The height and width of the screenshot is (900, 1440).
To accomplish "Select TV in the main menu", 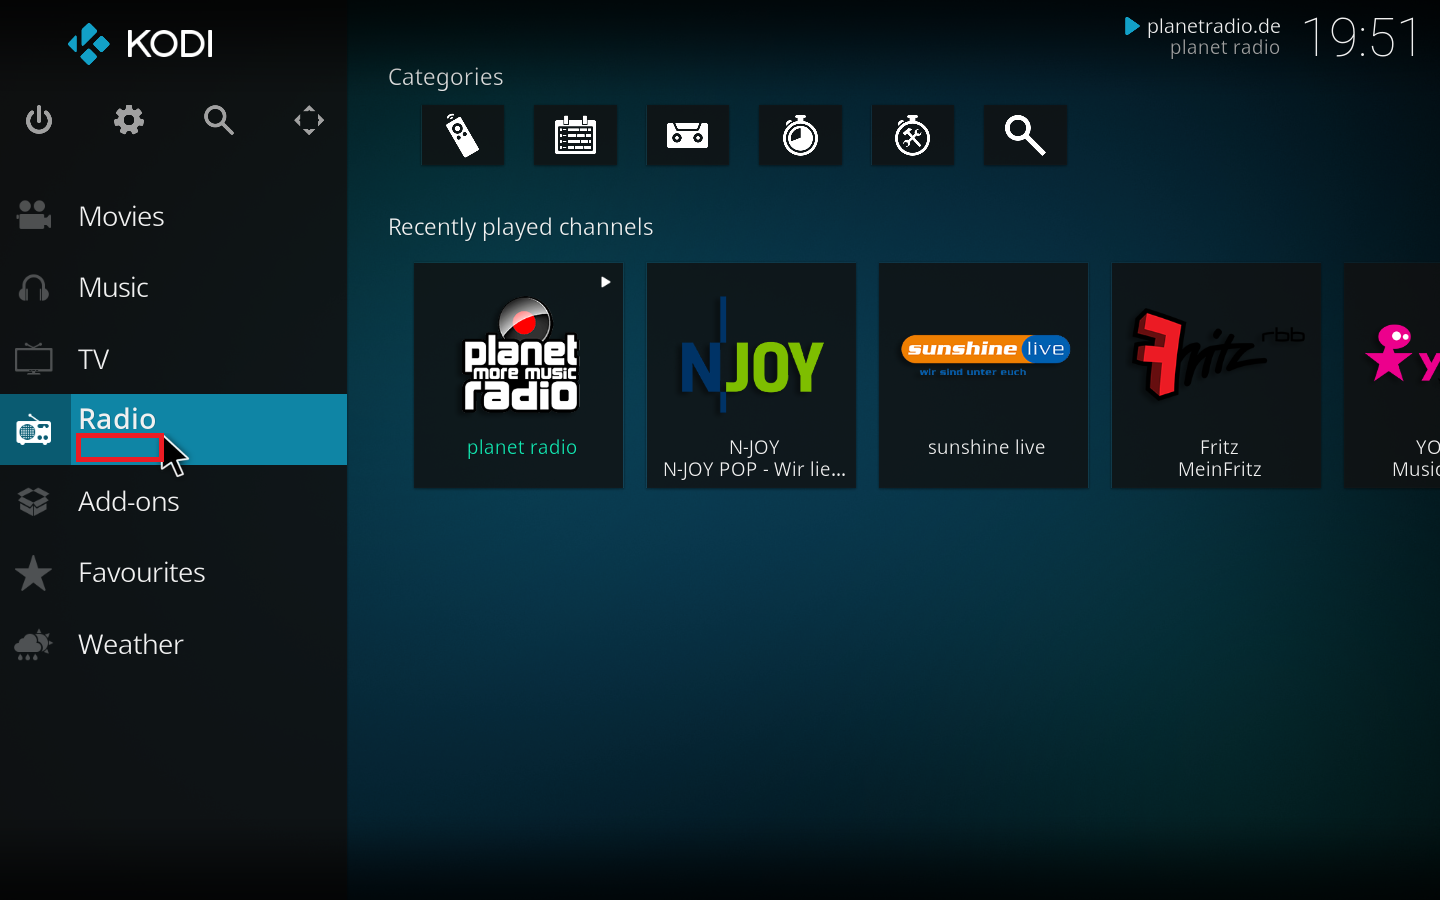I will point(173,359).
